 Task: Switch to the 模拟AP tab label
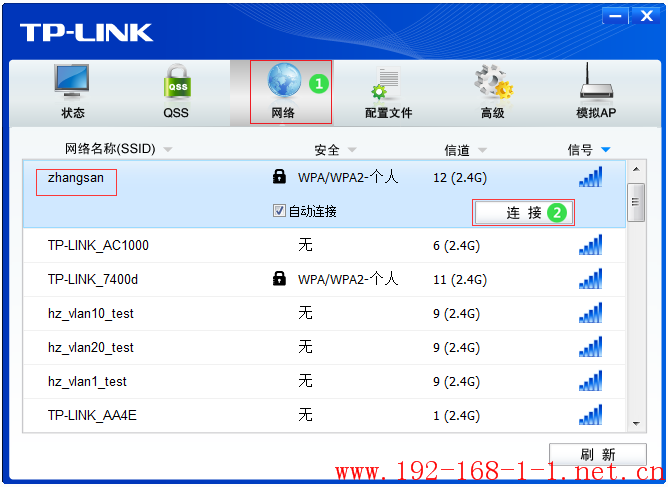point(596,113)
